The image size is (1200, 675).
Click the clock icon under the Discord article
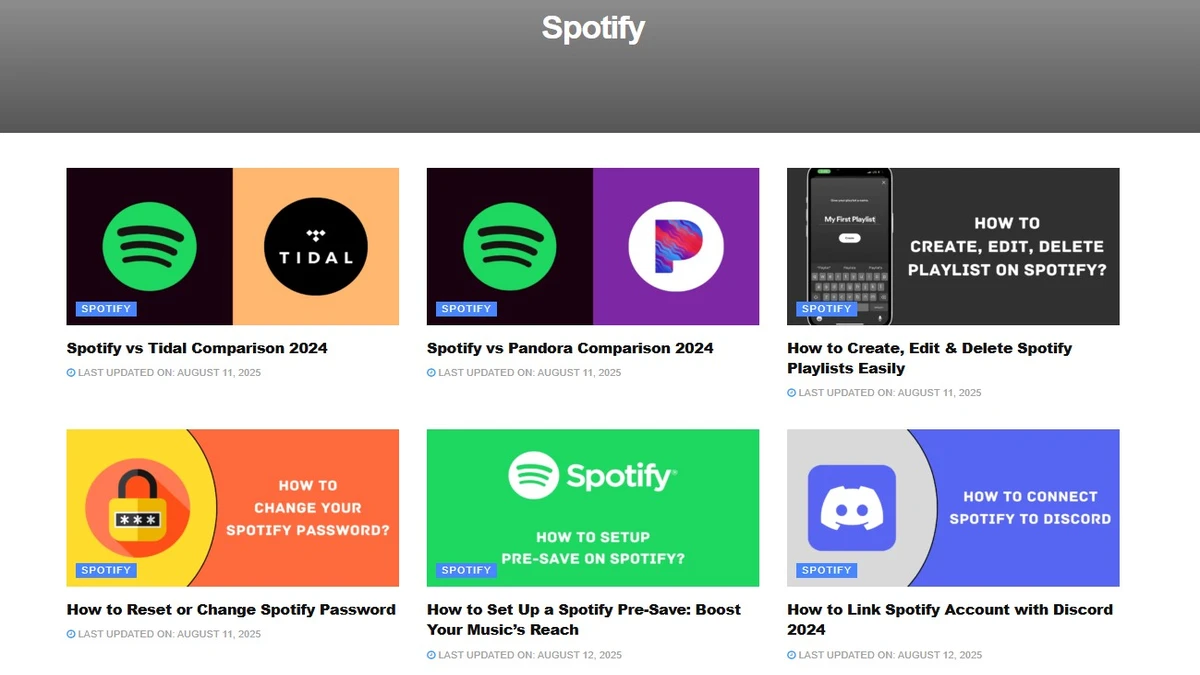(792, 655)
